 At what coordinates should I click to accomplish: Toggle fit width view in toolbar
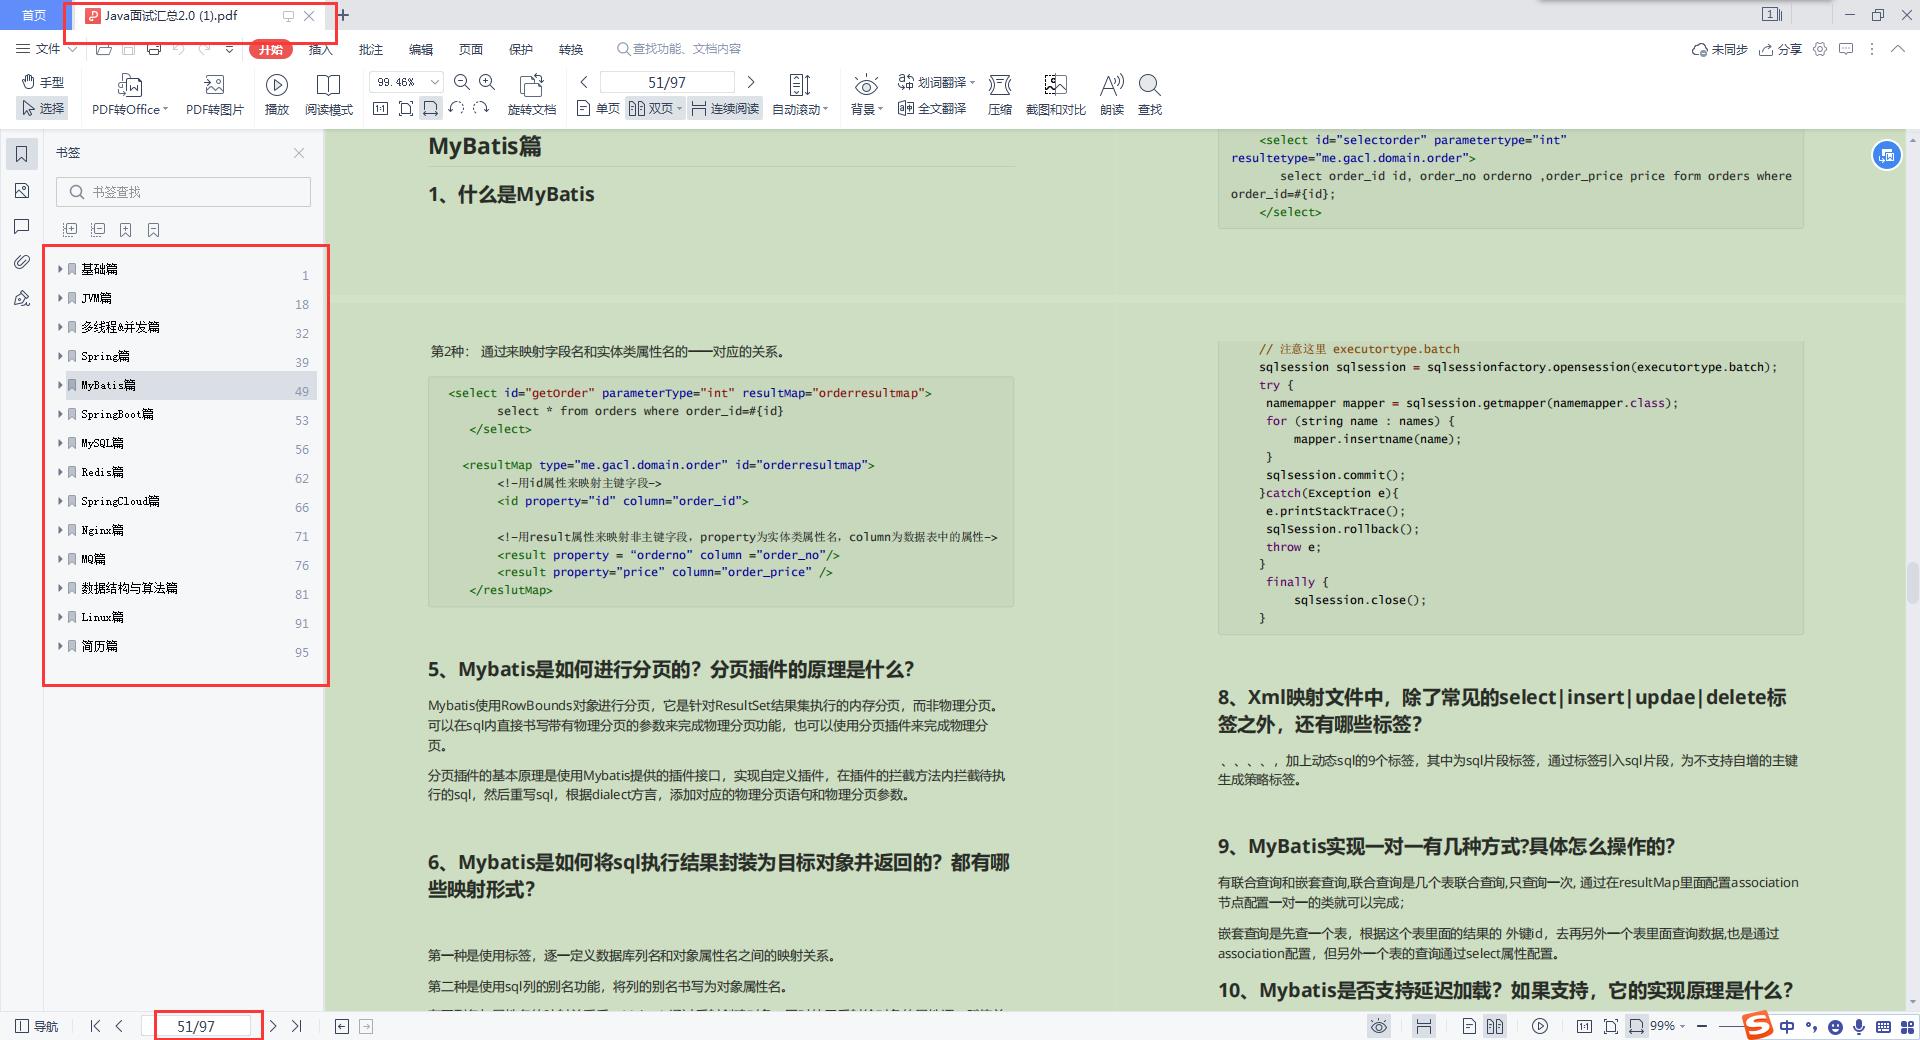[431, 108]
